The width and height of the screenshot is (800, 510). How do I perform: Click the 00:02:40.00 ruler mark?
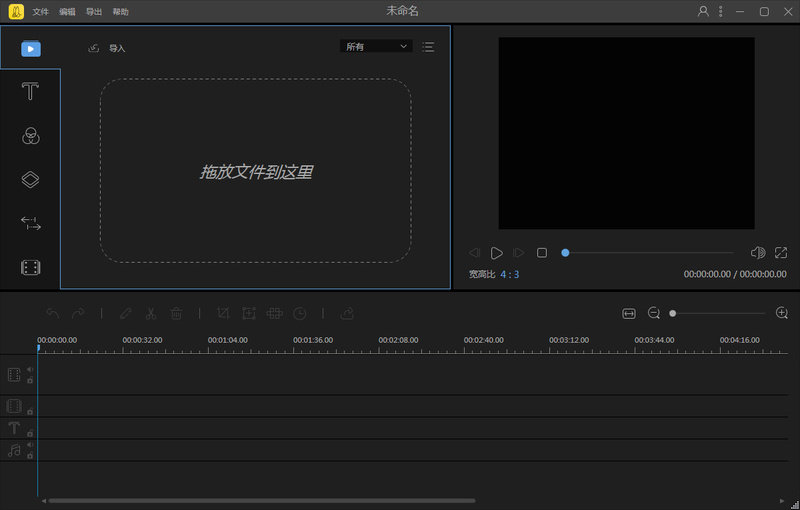tap(484, 340)
